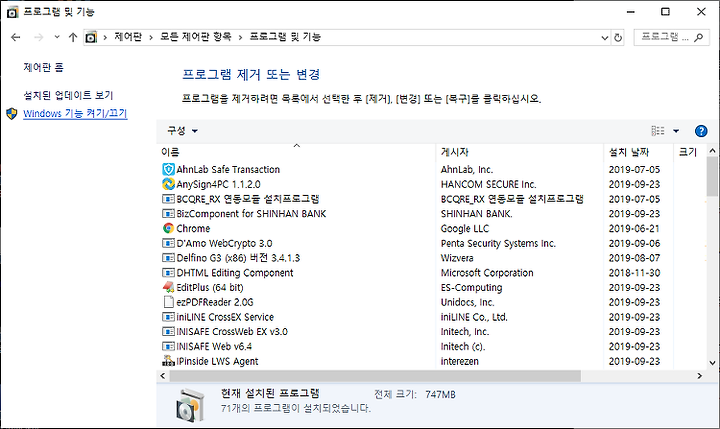
Task: Click the view options layout icon
Action: 658,131
